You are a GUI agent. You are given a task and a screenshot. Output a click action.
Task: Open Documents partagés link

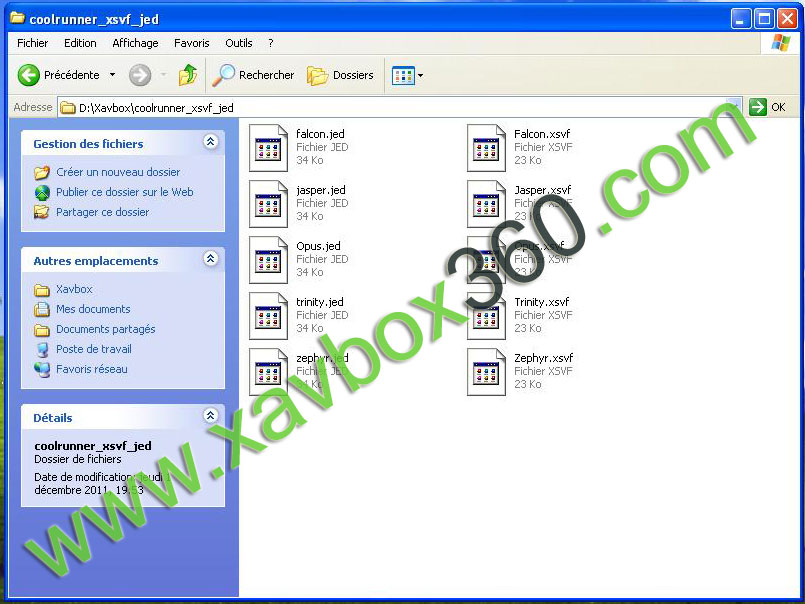coord(106,329)
